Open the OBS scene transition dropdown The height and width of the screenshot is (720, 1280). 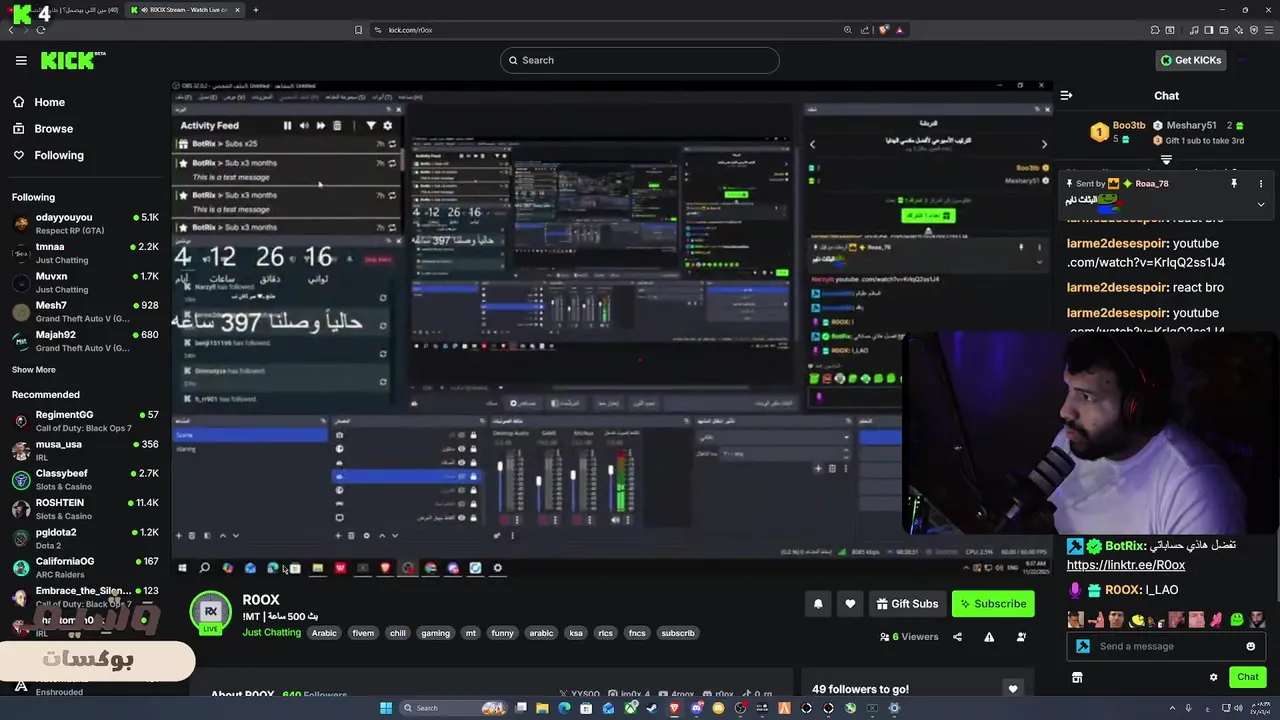(x=775, y=437)
